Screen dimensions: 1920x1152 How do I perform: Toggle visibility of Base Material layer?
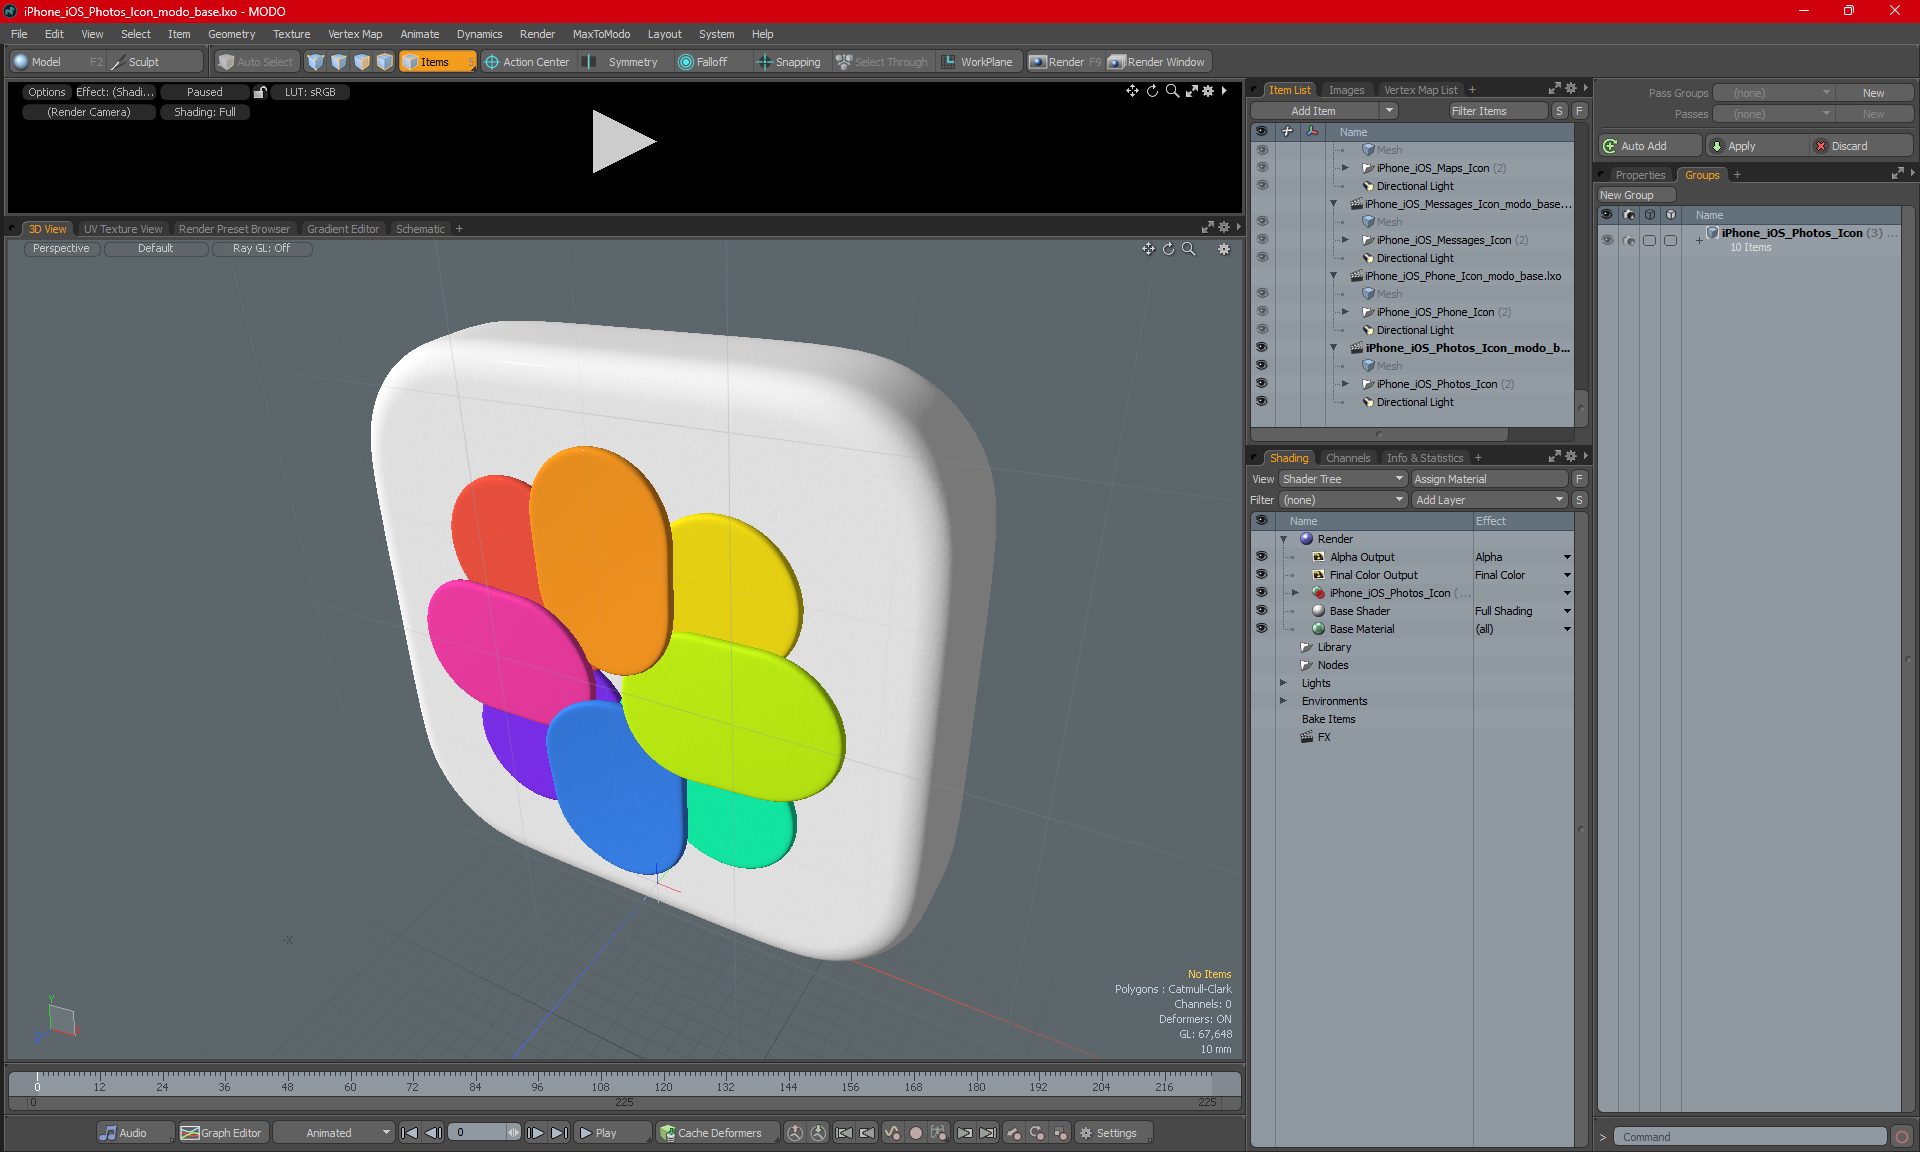tap(1262, 629)
